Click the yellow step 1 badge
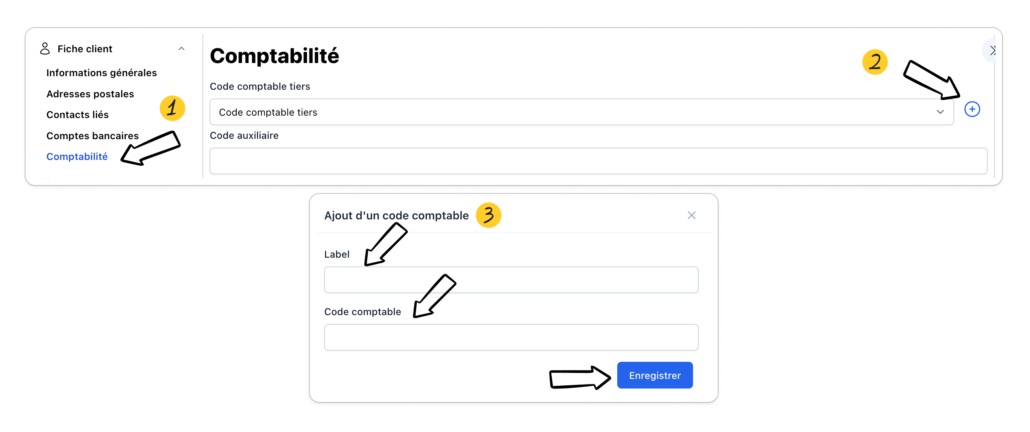This screenshot has height=432, width=1030. (174, 108)
